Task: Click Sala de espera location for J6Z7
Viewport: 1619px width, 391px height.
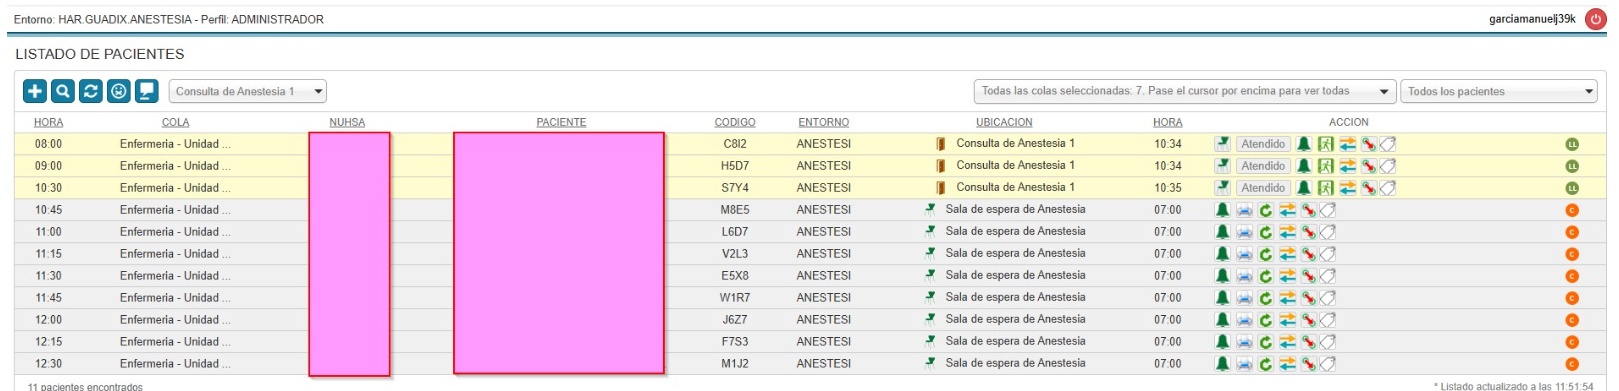Action: click(1015, 319)
